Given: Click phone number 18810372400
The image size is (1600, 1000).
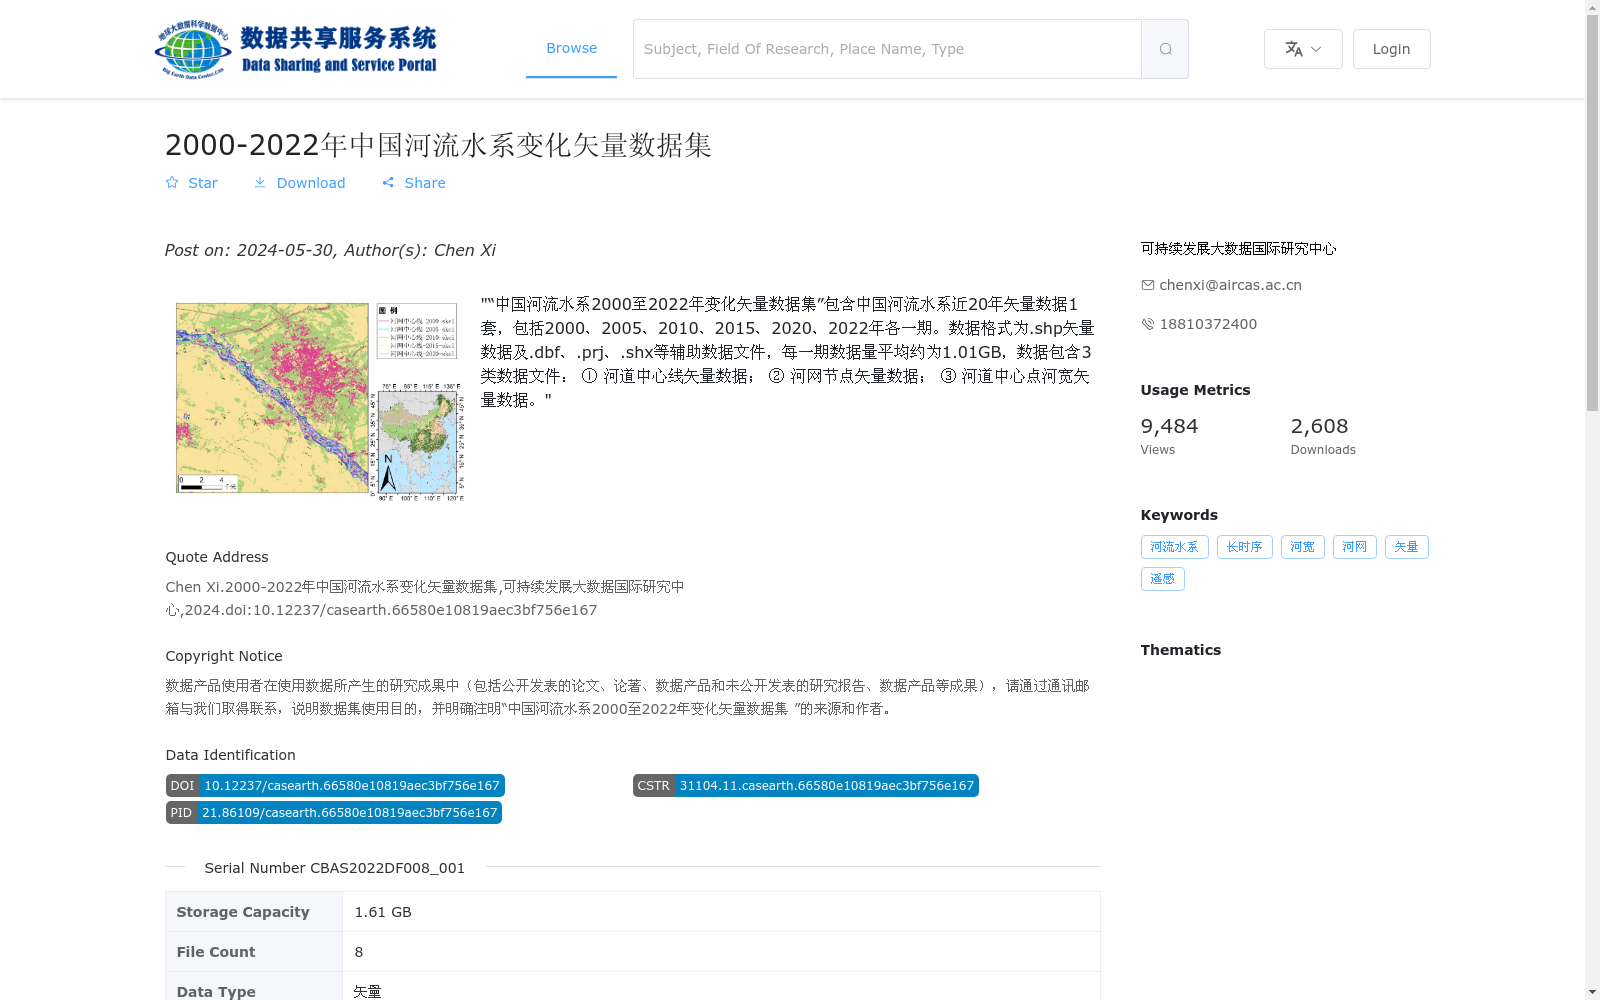Looking at the screenshot, I should (1208, 324).
